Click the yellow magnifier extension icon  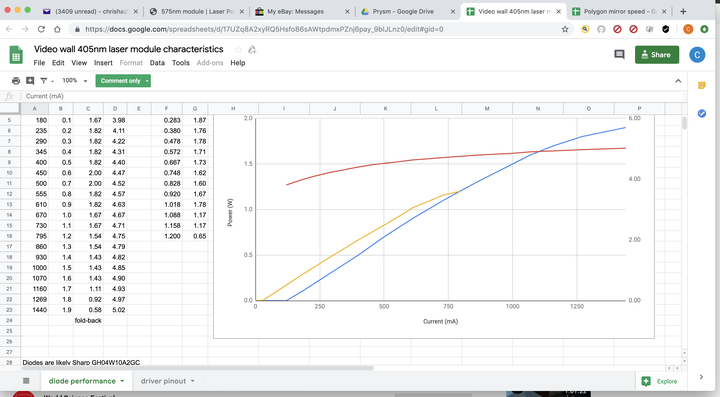tap(585, 29)
